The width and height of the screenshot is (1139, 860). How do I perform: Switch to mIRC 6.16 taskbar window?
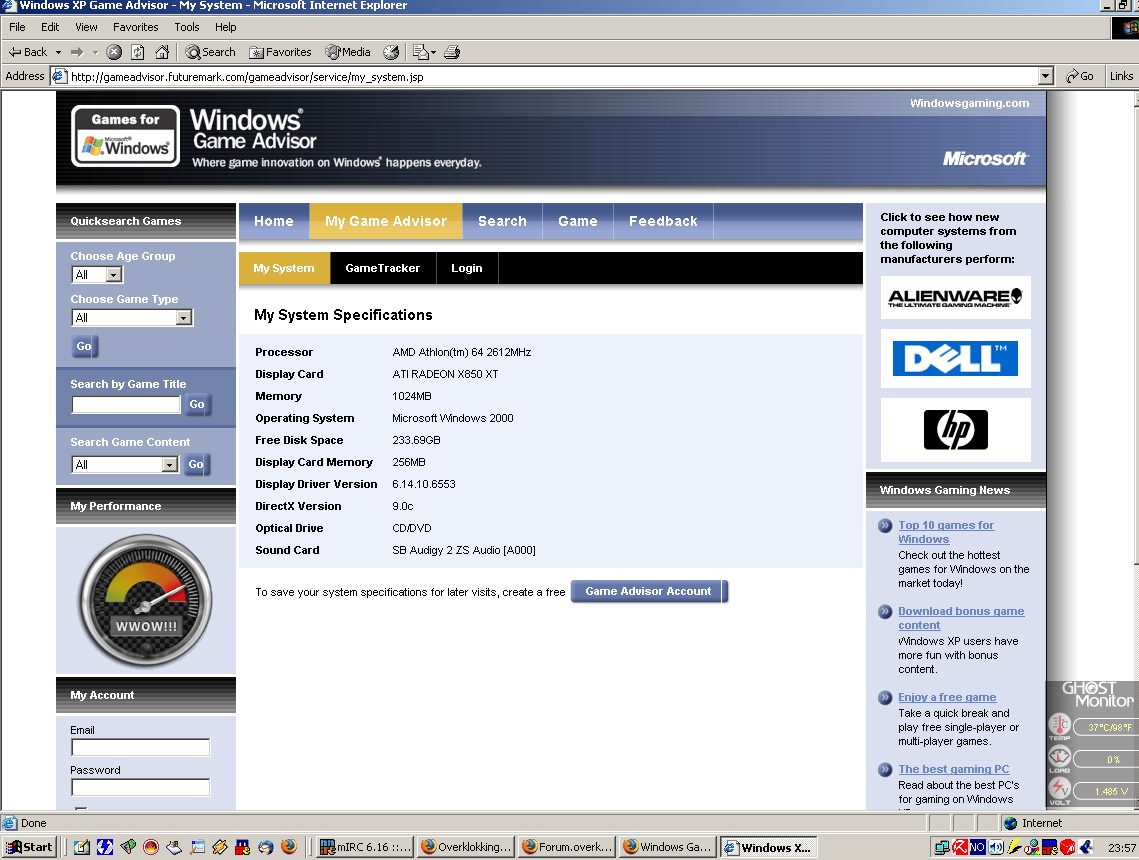365,847
